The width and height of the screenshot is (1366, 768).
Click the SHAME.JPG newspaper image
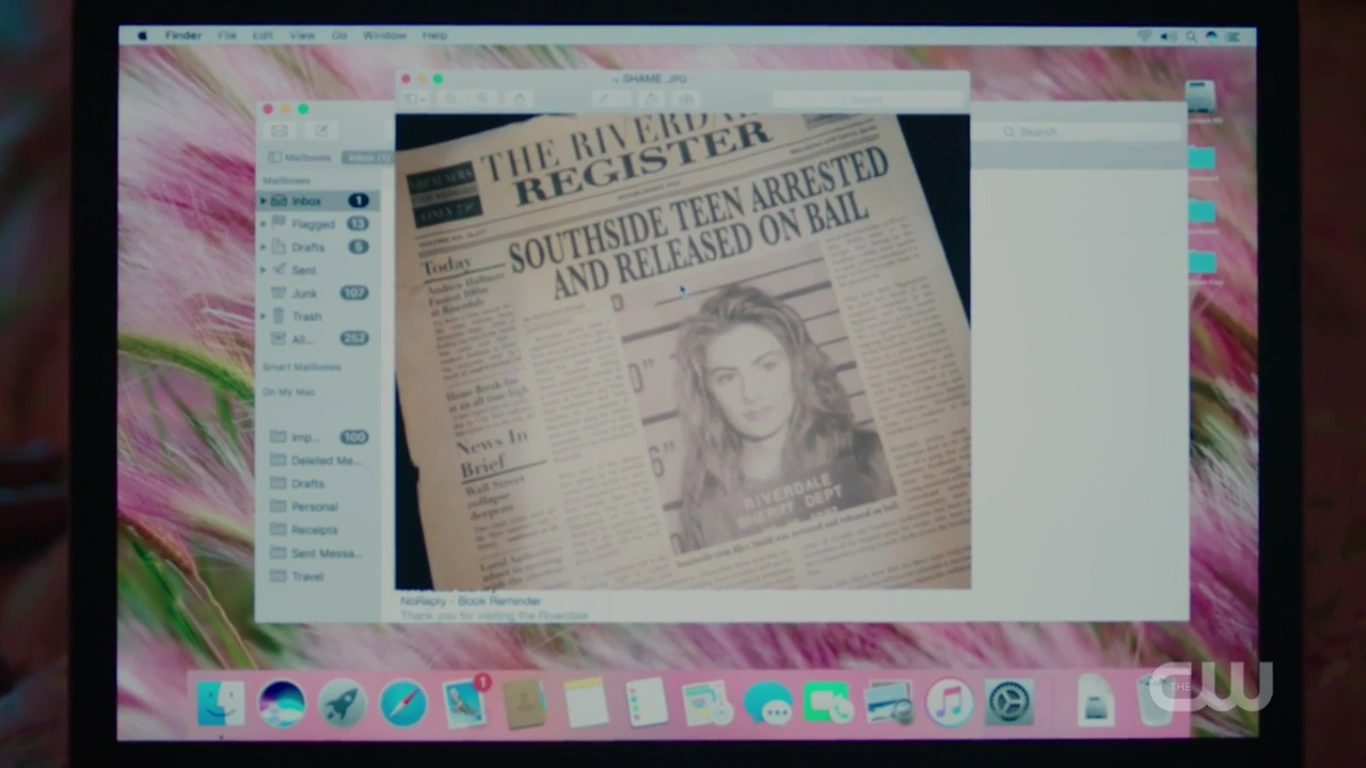(683, 351)
